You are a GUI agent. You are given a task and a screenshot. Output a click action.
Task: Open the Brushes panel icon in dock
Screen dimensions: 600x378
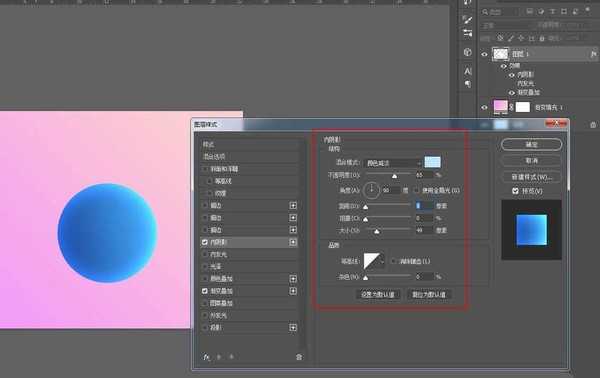coord(467,19)
